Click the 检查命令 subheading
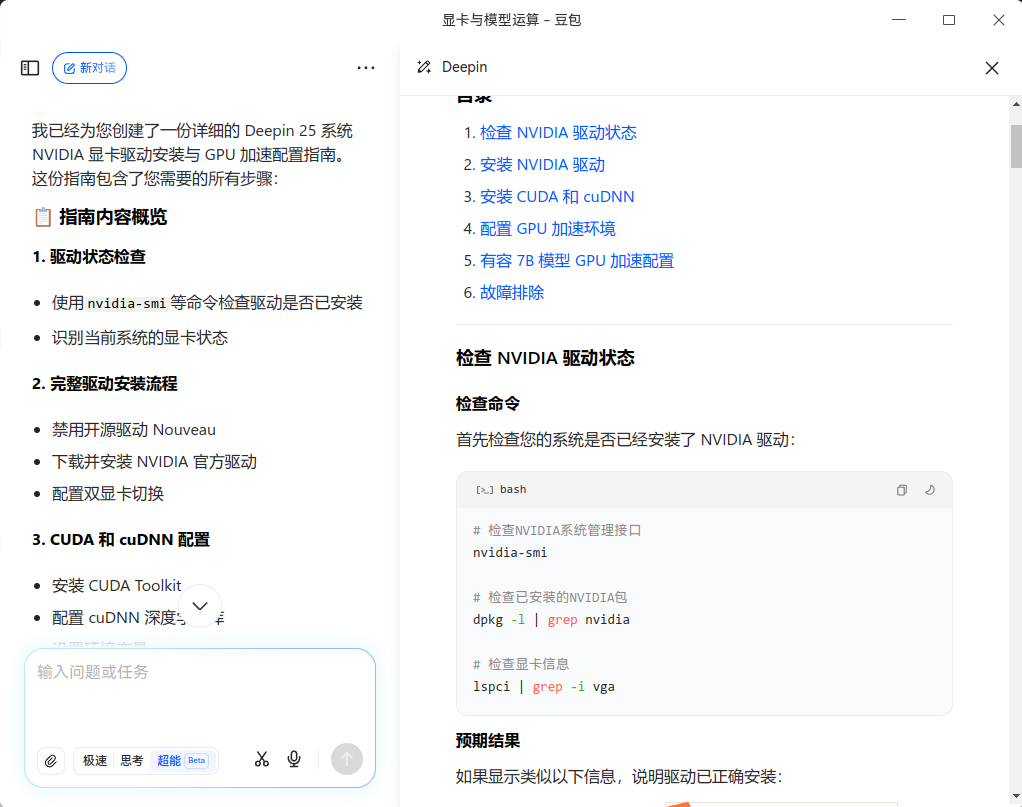The height and width of the screenshot is (807, 1022). coord(488,404)
